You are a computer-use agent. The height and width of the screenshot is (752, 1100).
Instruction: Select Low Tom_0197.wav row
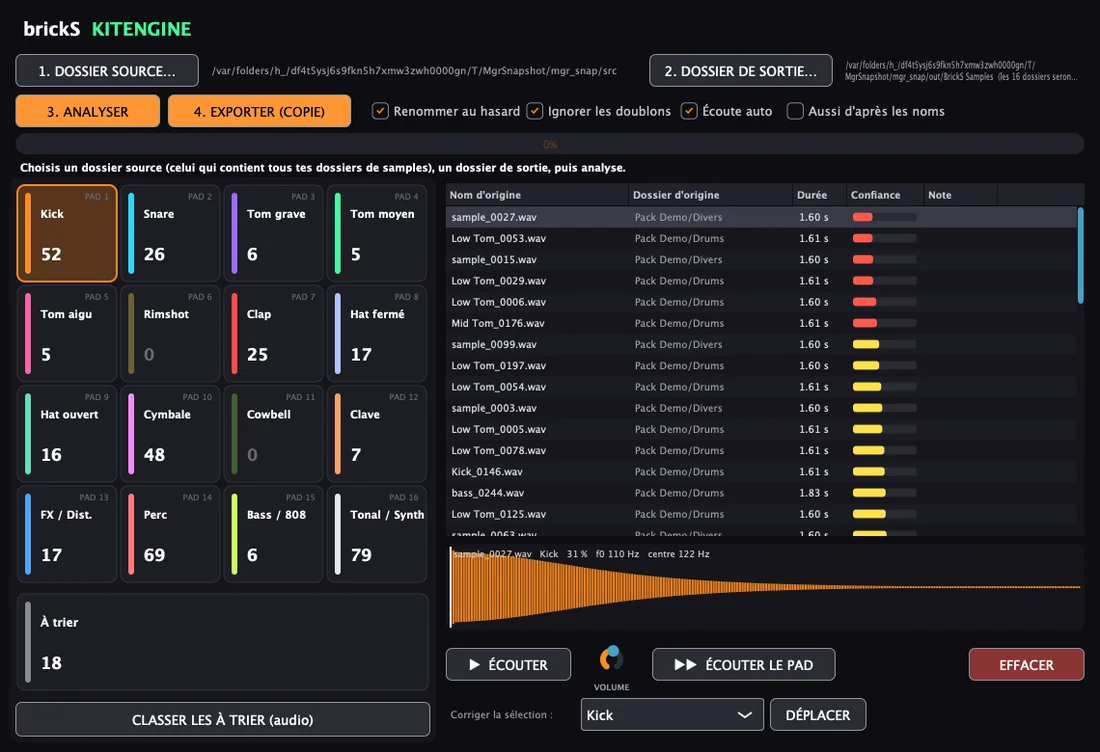coord(761,365)
